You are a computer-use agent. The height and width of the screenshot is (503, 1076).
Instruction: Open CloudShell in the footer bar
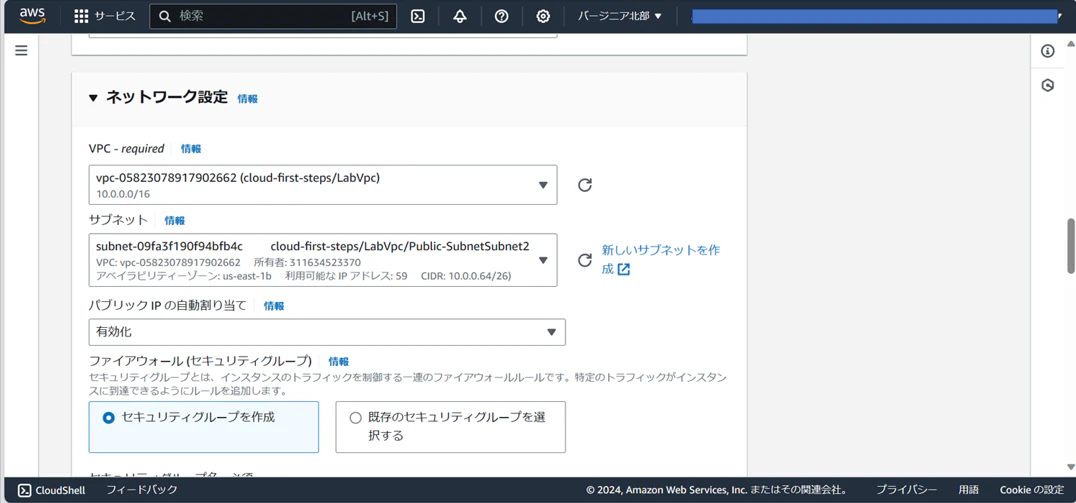tap(51, 490)
